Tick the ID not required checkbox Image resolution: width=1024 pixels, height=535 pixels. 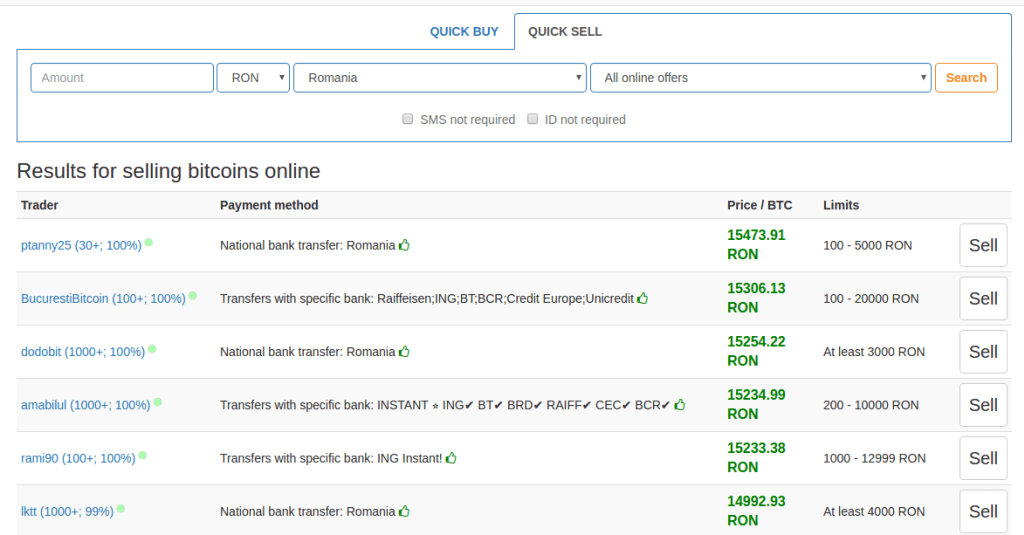(x=533, y=119)
